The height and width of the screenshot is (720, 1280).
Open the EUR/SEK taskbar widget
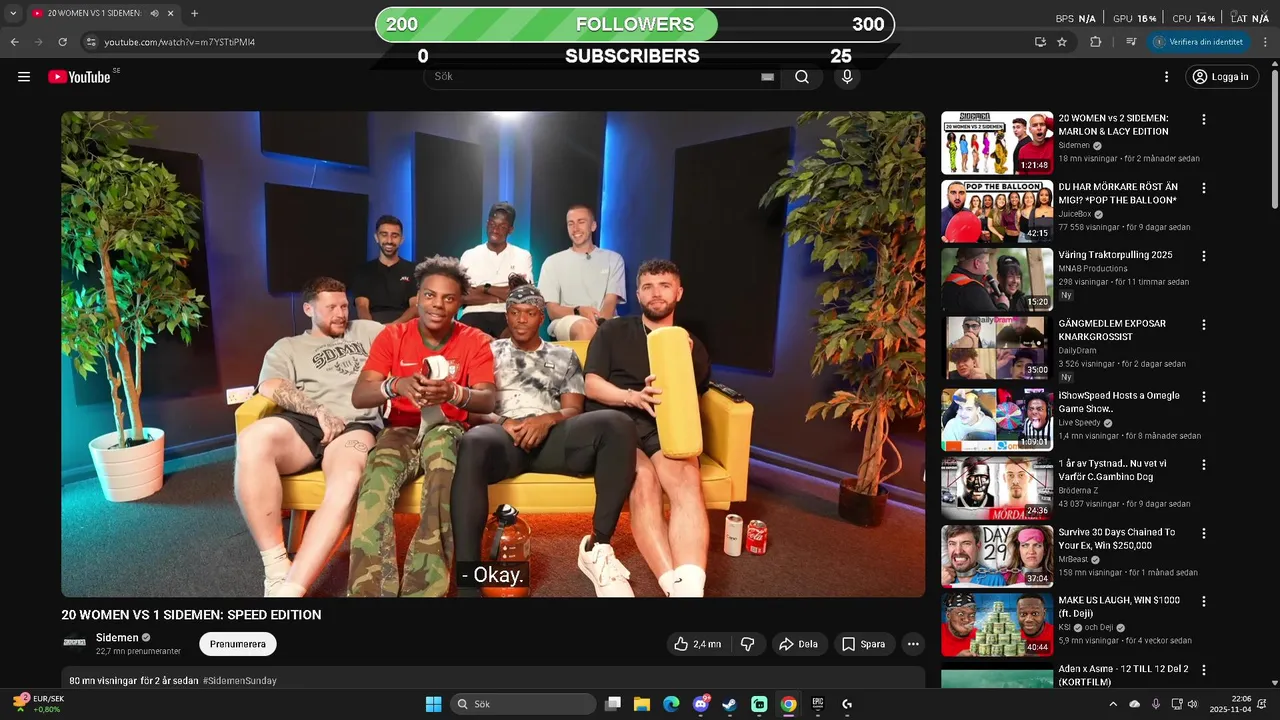click(38, 704)
